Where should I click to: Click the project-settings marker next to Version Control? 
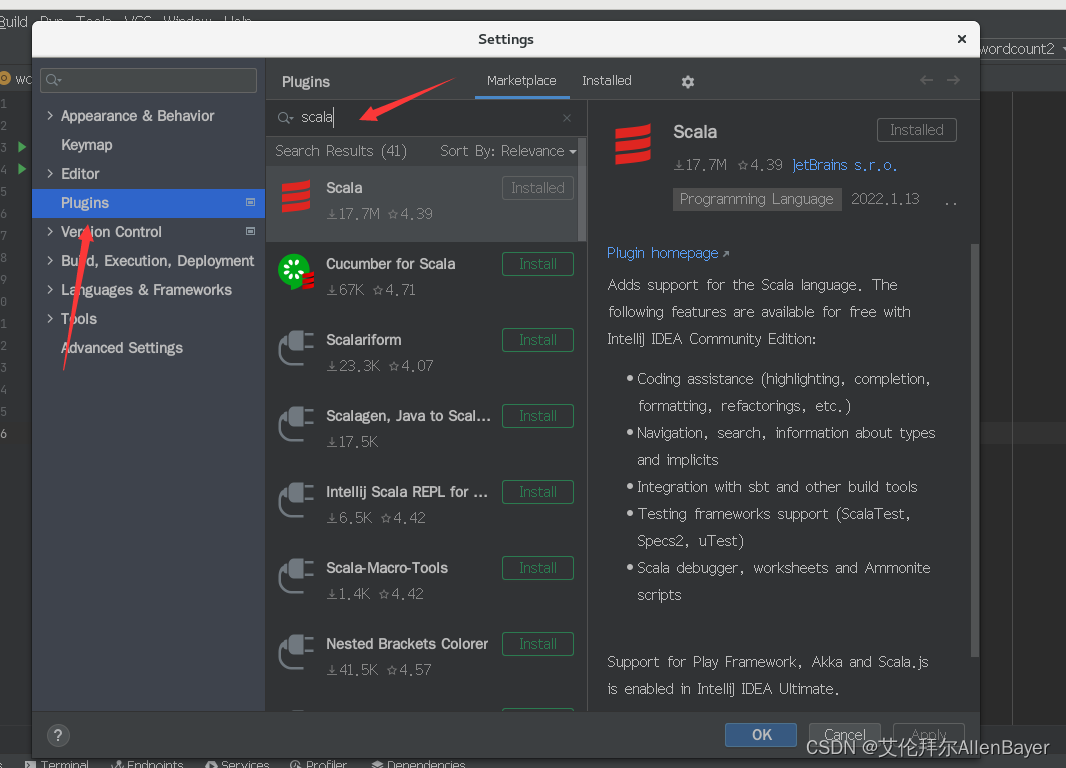(250, 232)
